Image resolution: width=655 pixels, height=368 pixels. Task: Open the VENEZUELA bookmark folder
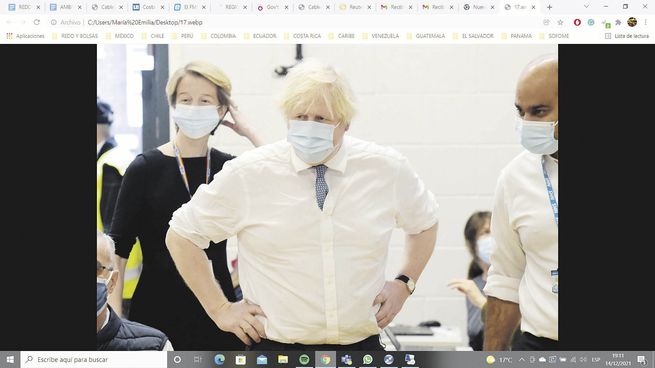click(381, 36)
